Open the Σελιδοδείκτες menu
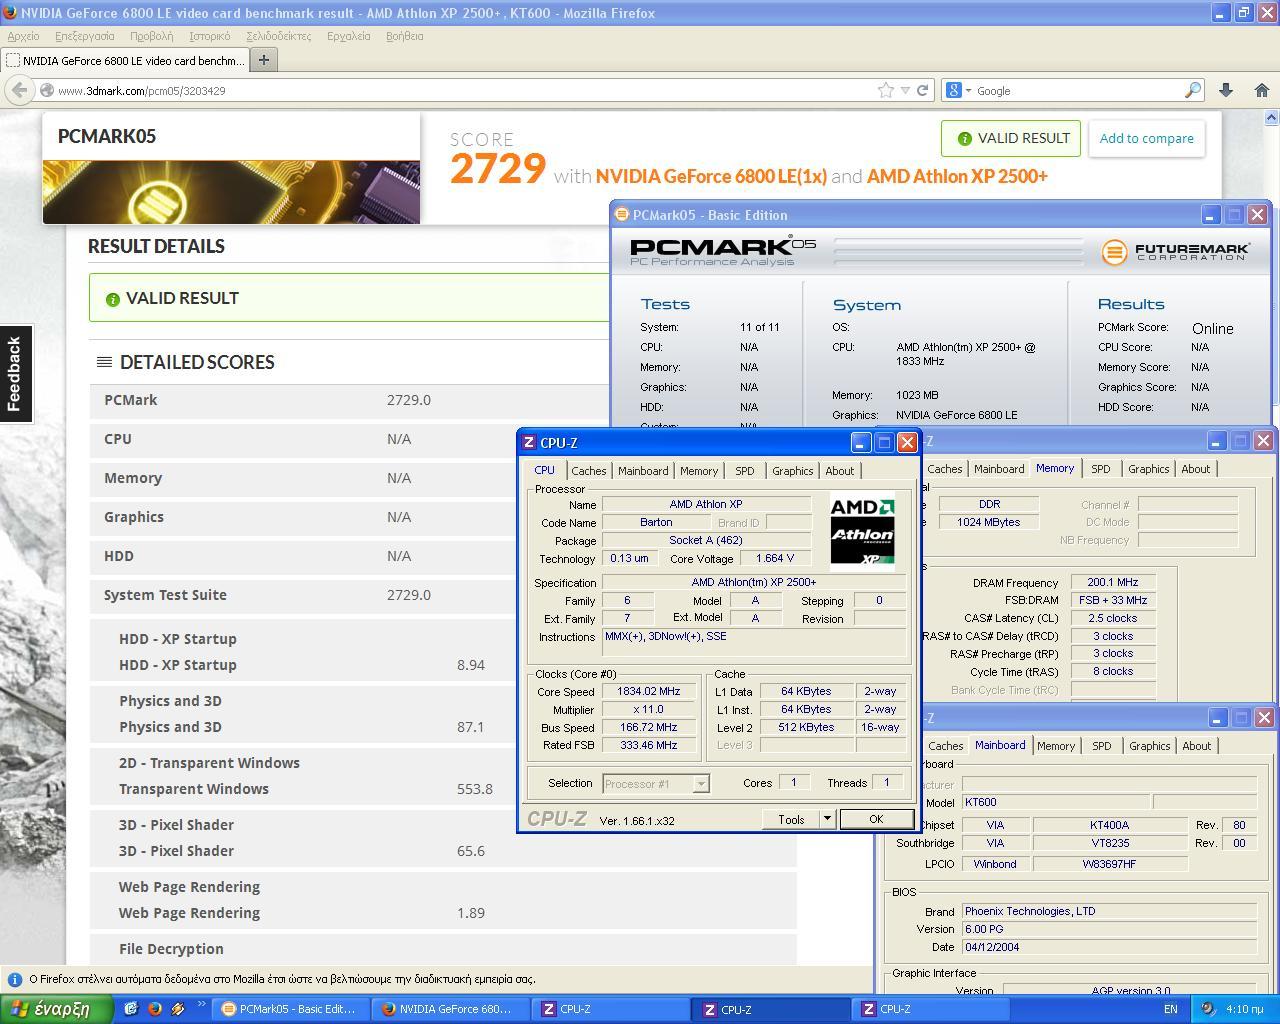 (x=278, y=36)
